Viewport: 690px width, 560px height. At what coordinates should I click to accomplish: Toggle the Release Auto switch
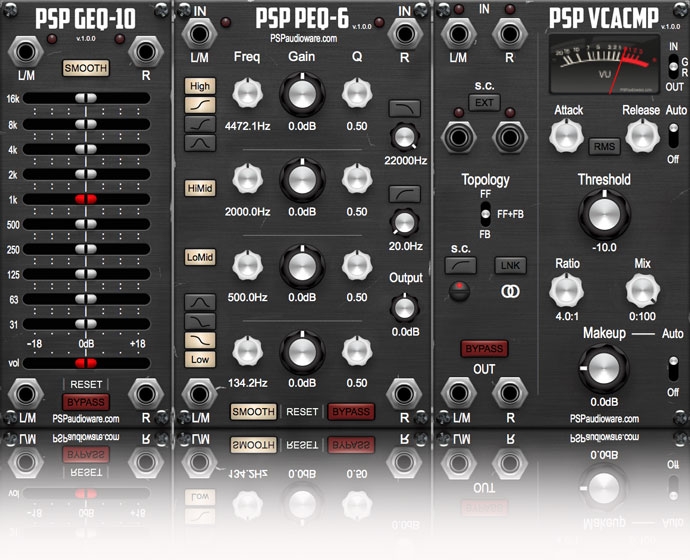[675, 135]
